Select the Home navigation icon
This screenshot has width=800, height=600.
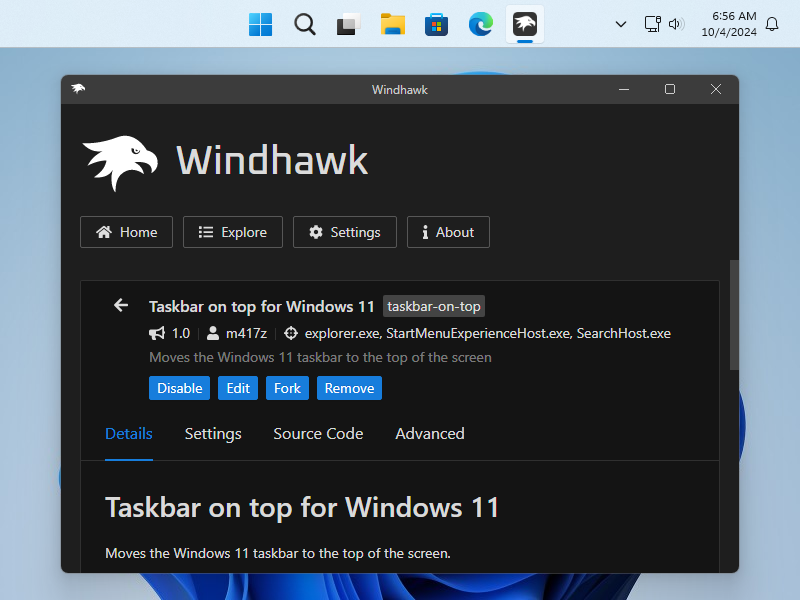pos(104,232)
